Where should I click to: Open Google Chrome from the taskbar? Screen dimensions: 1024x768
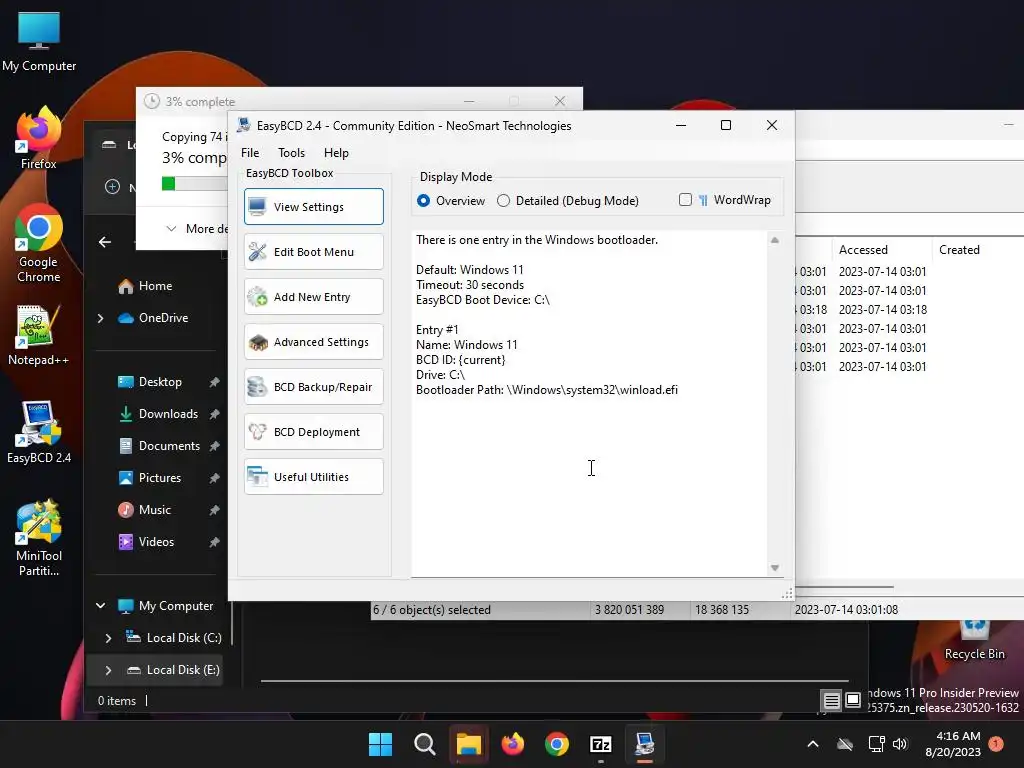(x=556, y=744)
